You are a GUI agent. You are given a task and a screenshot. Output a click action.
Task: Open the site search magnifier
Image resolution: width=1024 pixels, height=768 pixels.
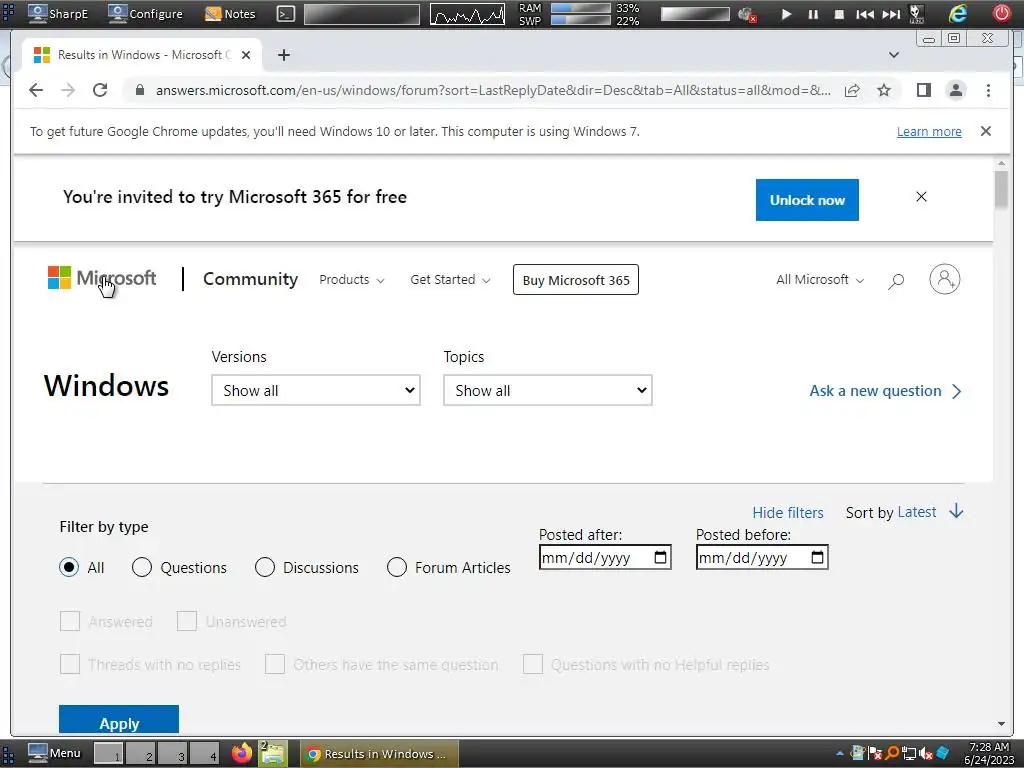pyautogui.click(x=896, y=281)
